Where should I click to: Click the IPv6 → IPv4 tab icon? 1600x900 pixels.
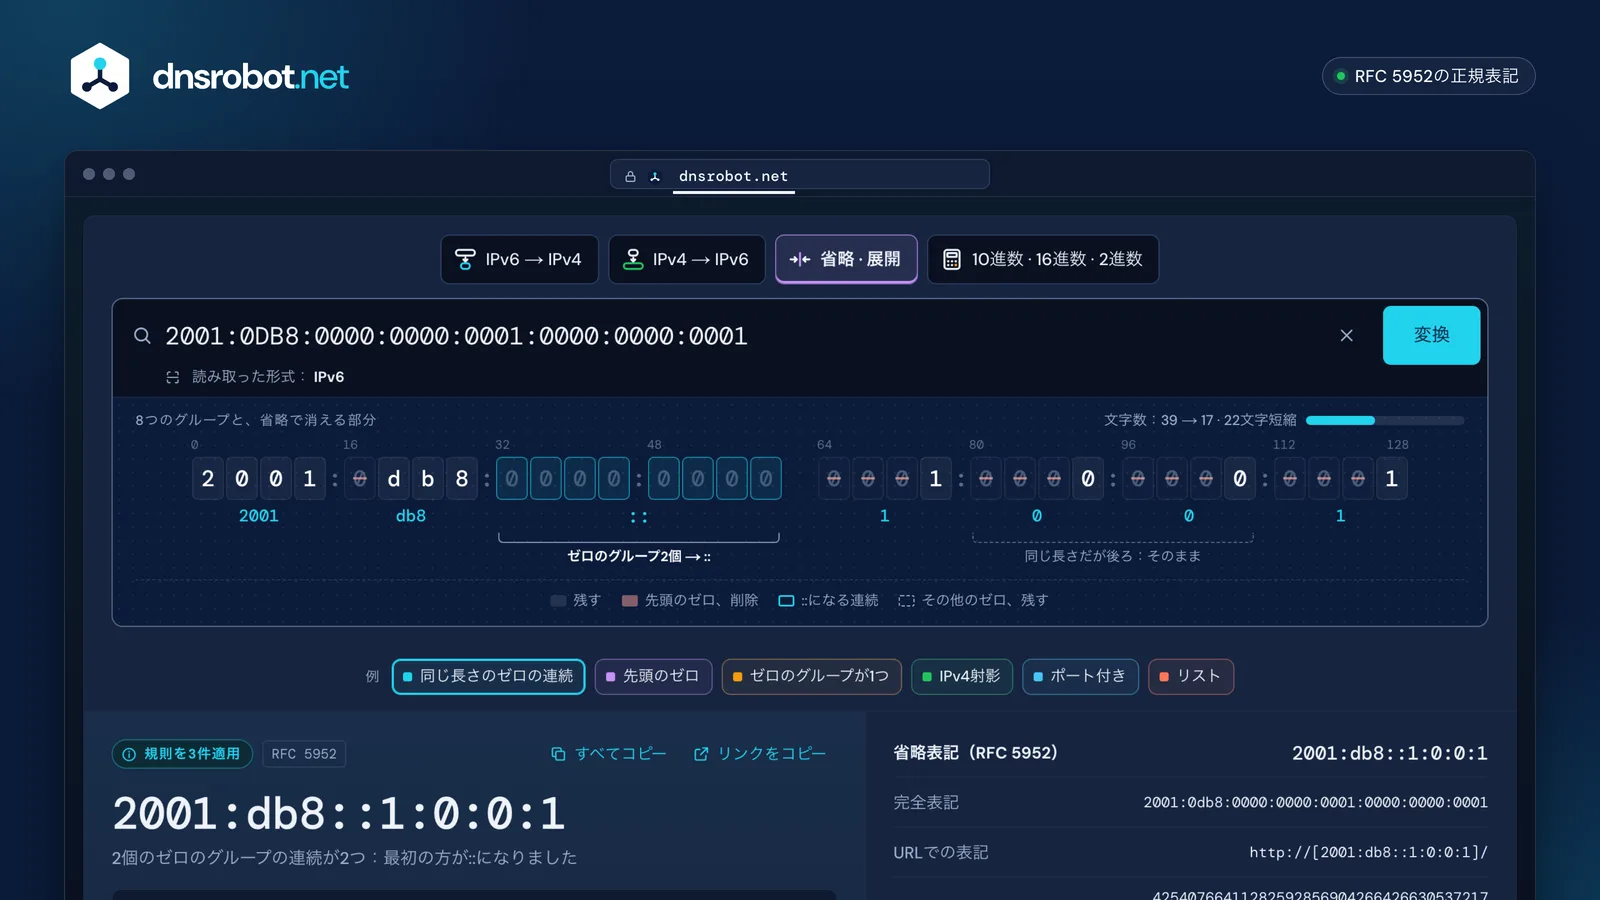(465, 260)
